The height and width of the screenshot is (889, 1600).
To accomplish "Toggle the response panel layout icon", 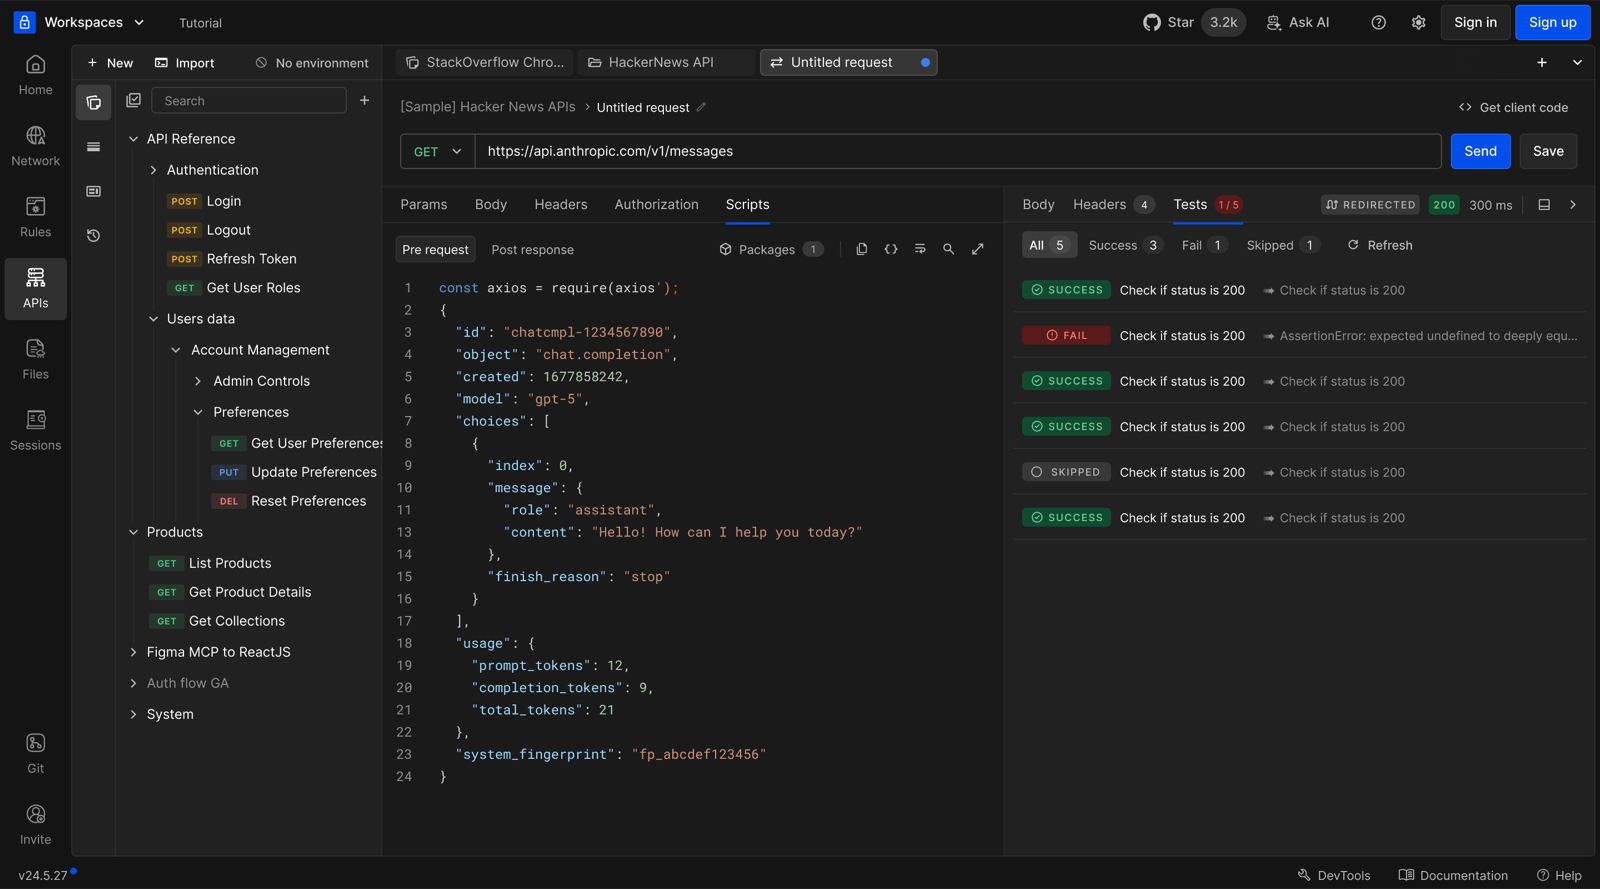I will (x=1544, y=205).
